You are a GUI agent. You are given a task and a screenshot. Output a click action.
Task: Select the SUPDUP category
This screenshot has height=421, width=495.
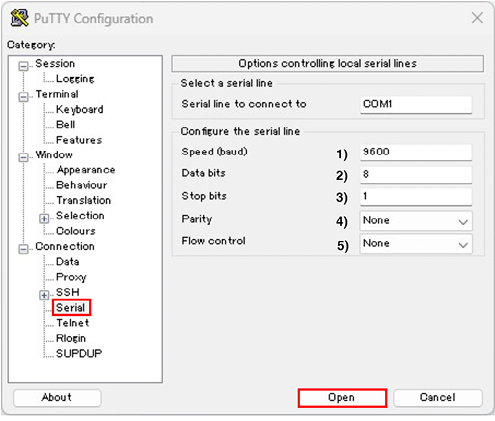(79, 354)
